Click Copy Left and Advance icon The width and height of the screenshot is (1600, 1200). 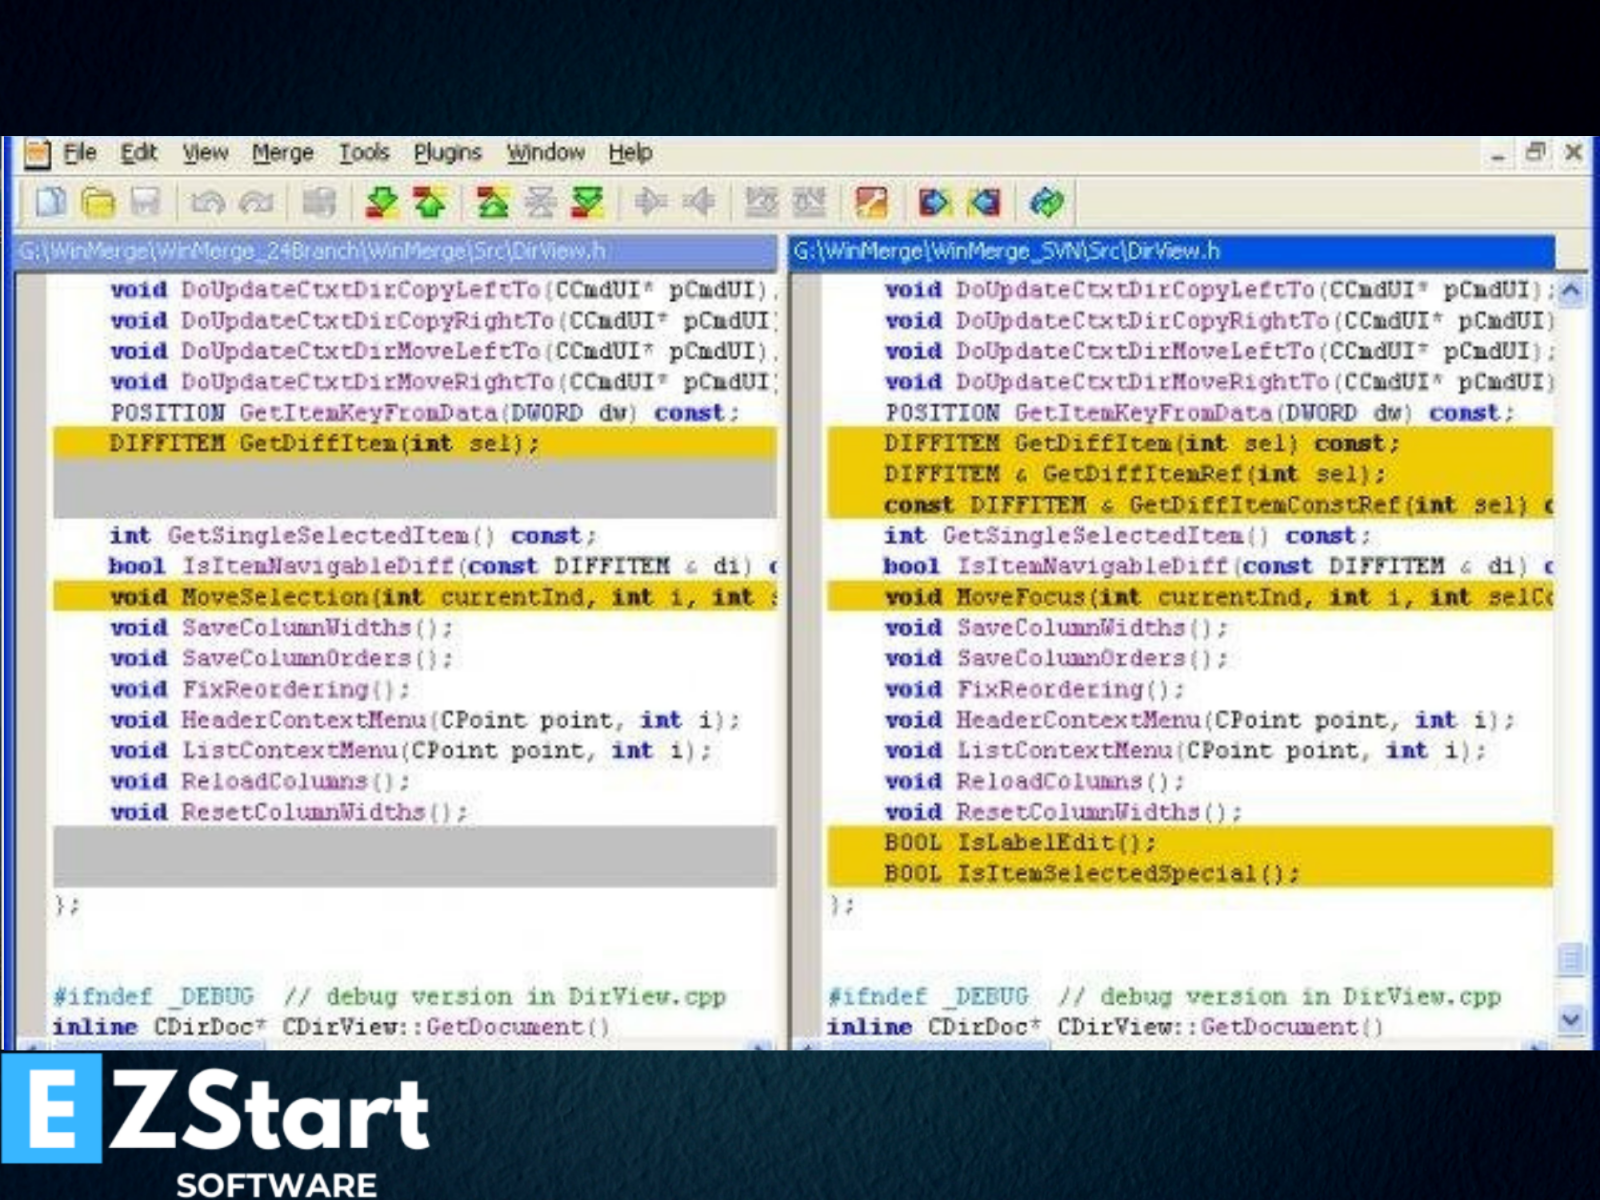pyautogui.click(x=809, y=203)
